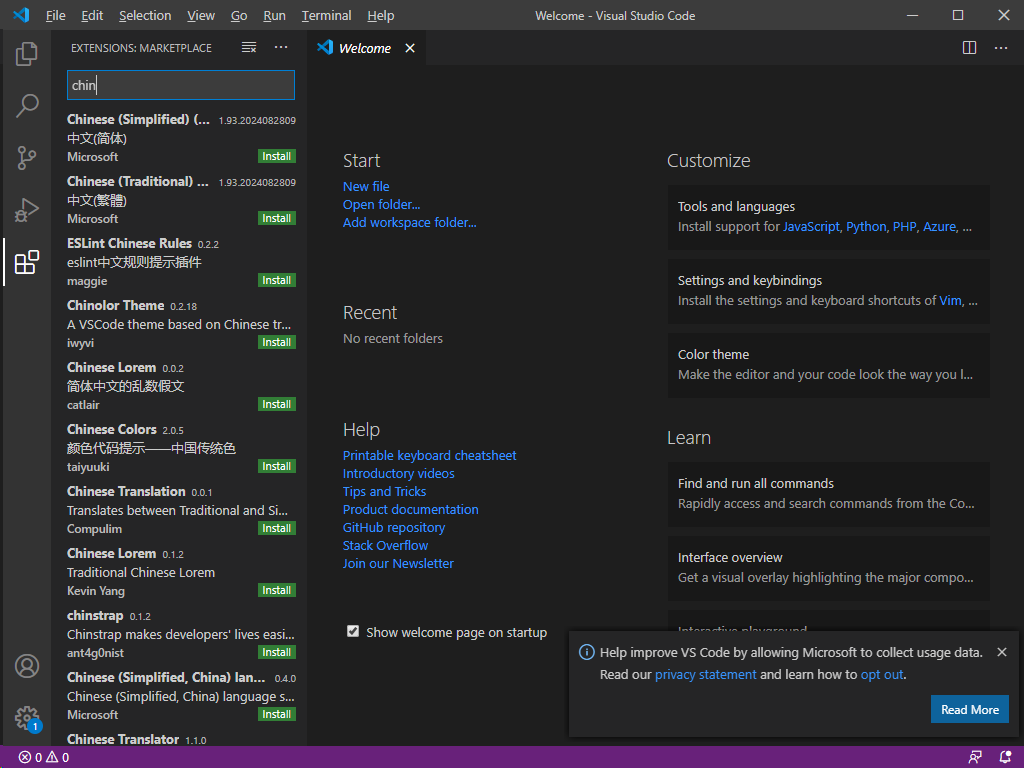Open the feedback icon in status bar

[x=975, y=758]
